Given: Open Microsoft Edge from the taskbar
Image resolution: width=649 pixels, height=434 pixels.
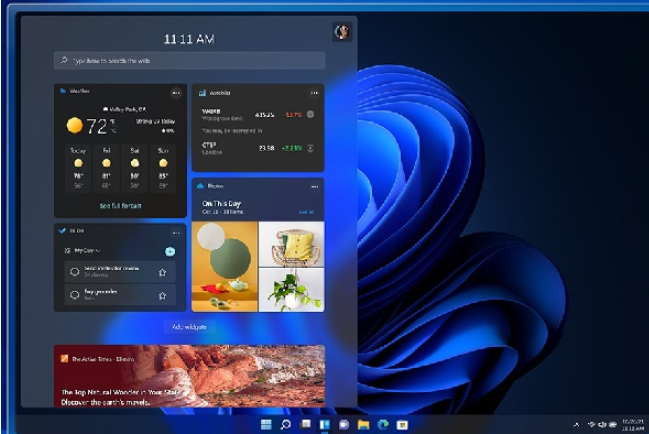Looking at the screenshot, I should (x=382, y=425).
